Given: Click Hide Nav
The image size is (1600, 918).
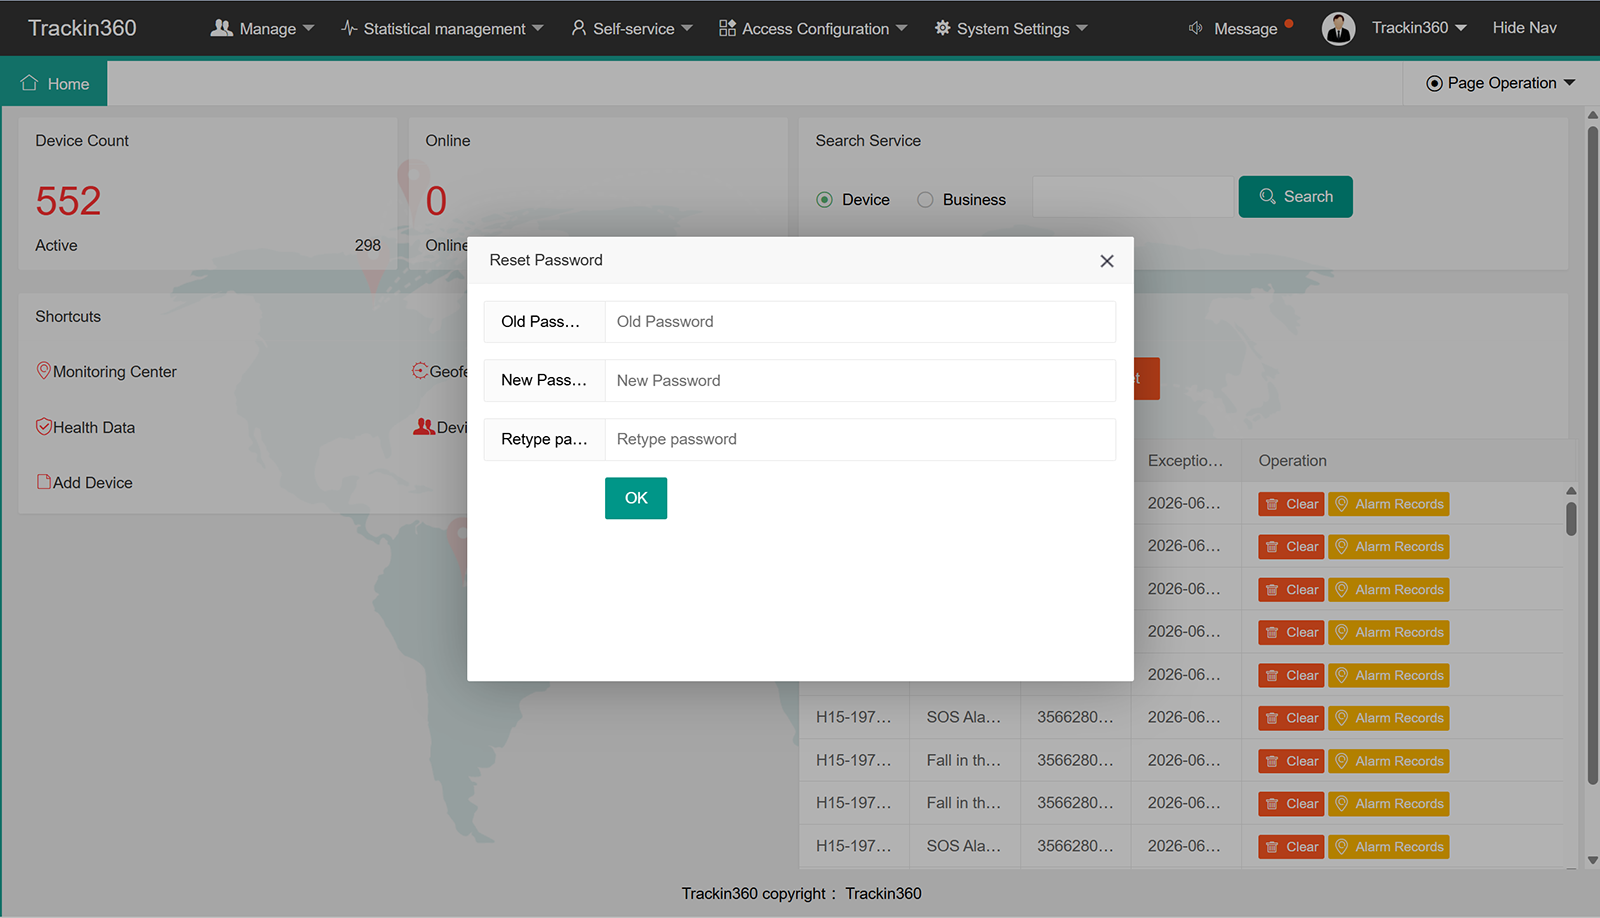Looking at the screenshot, I should [1524, 28].
